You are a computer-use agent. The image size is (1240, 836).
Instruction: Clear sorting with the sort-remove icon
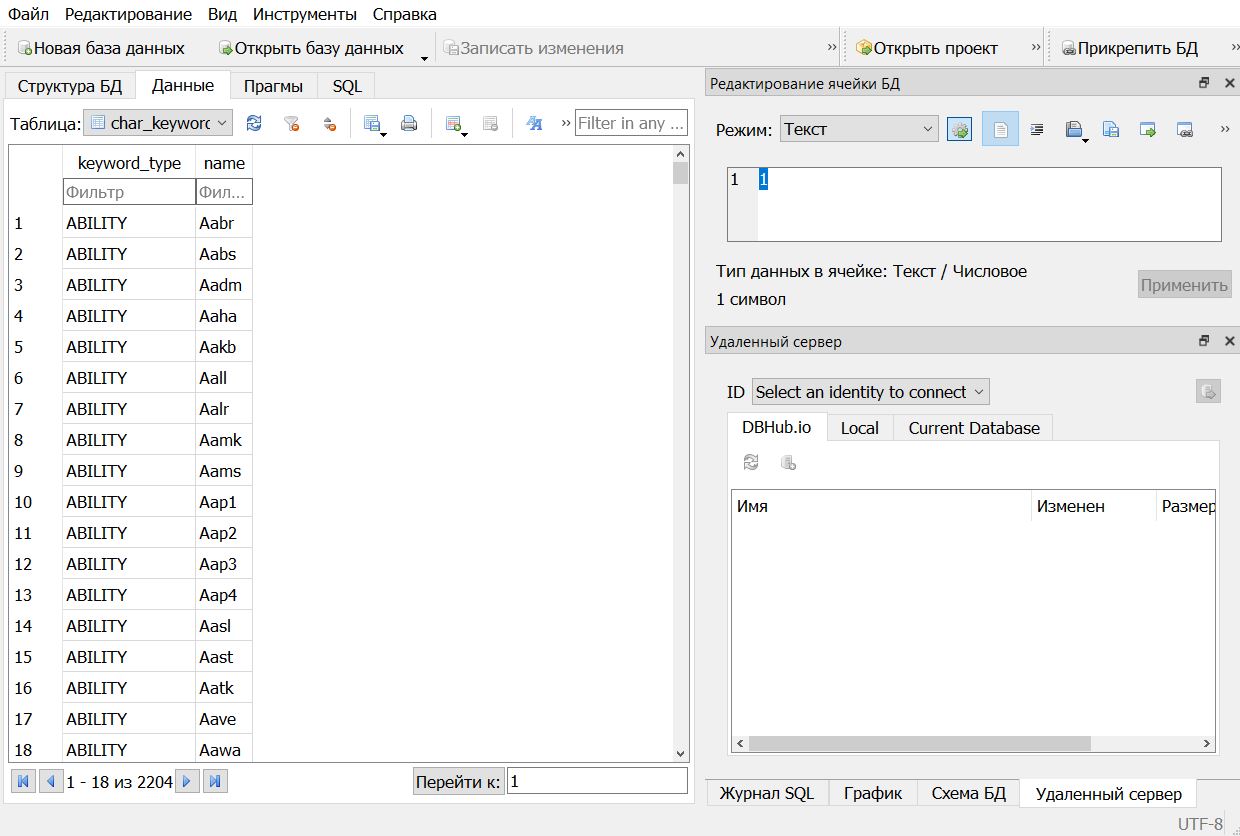(329, 124)
